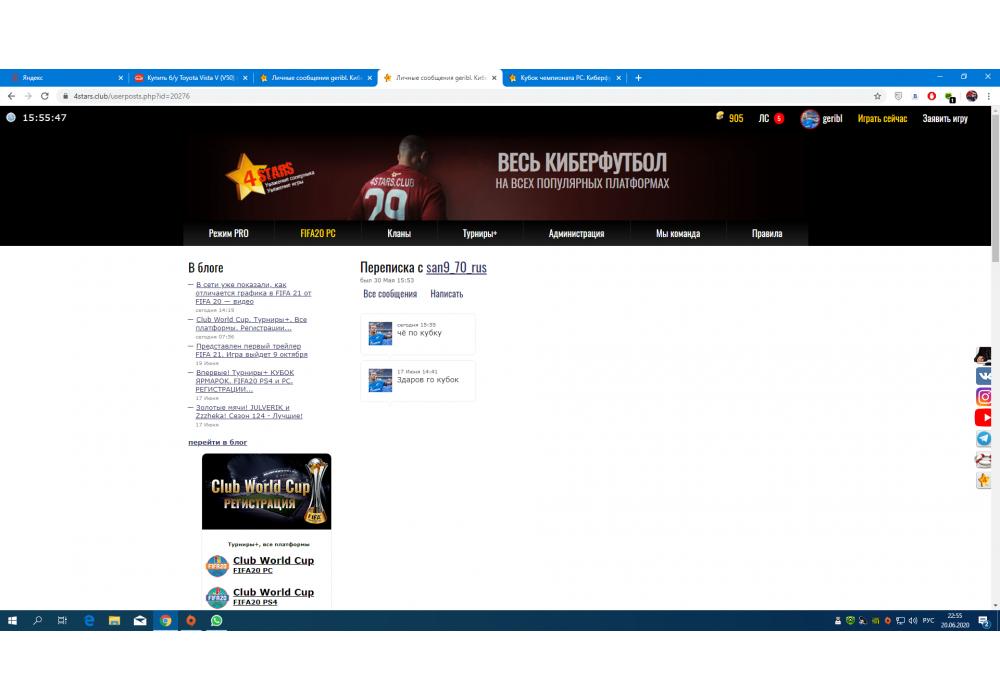Open Турниры+ navigation menu
Screen dimensions: 1000x700
coord(479,234)
